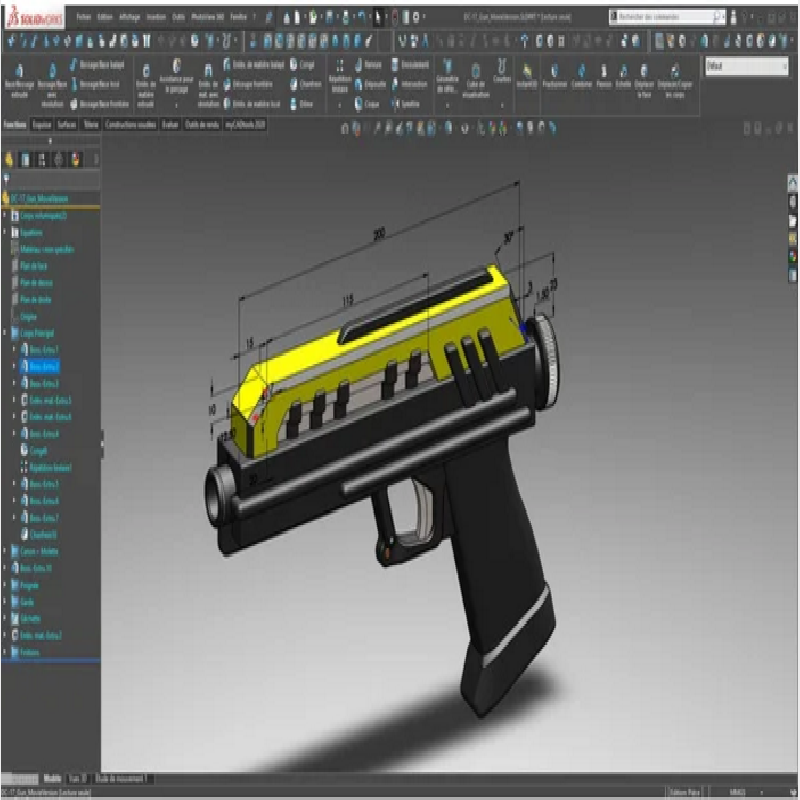Screen dimensions: 800x800
Task: Select the Flexion tool
Action: (604, 76)
